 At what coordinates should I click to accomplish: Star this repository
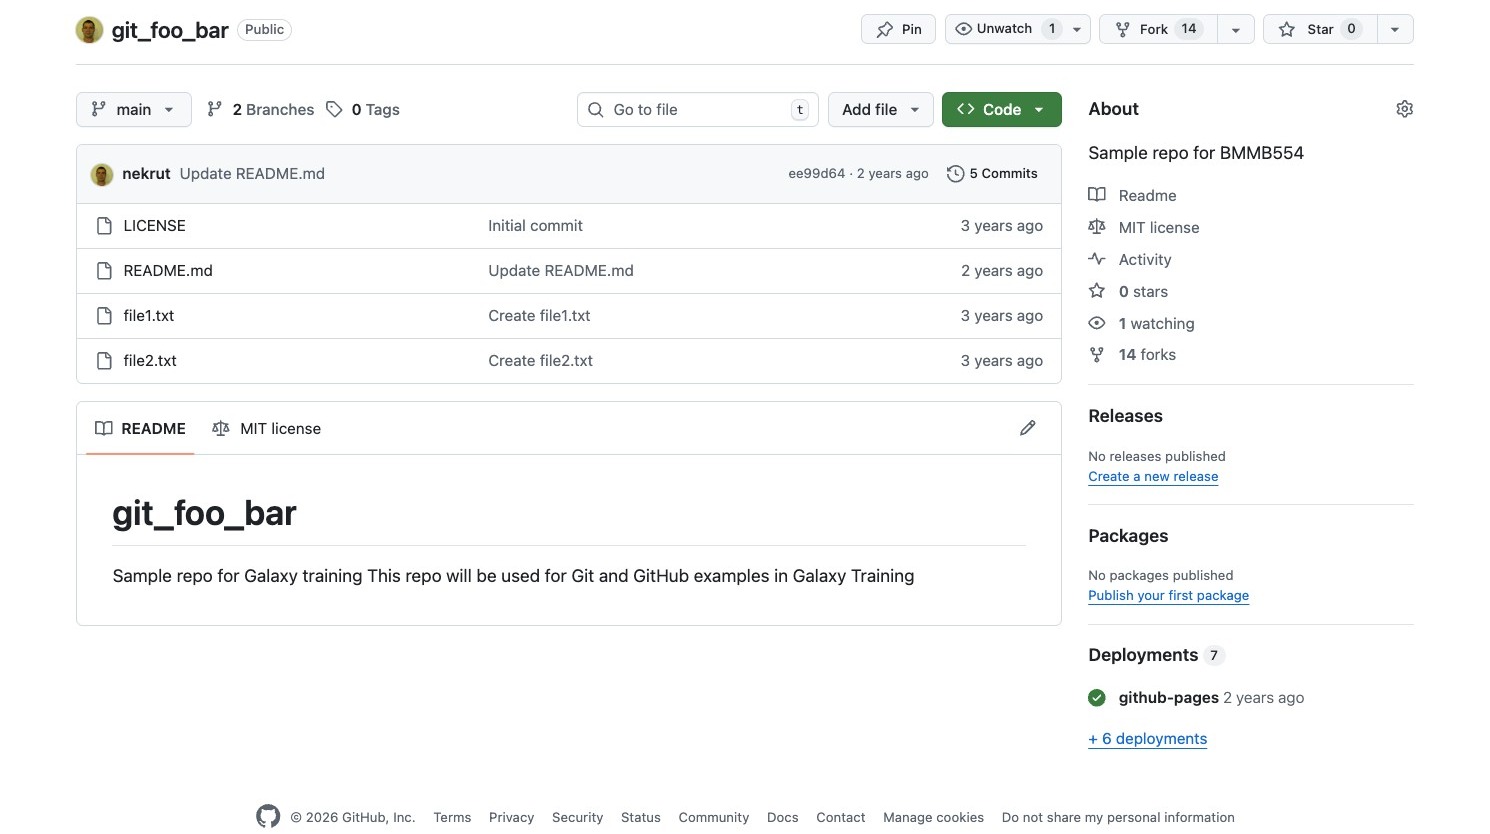1320,29
